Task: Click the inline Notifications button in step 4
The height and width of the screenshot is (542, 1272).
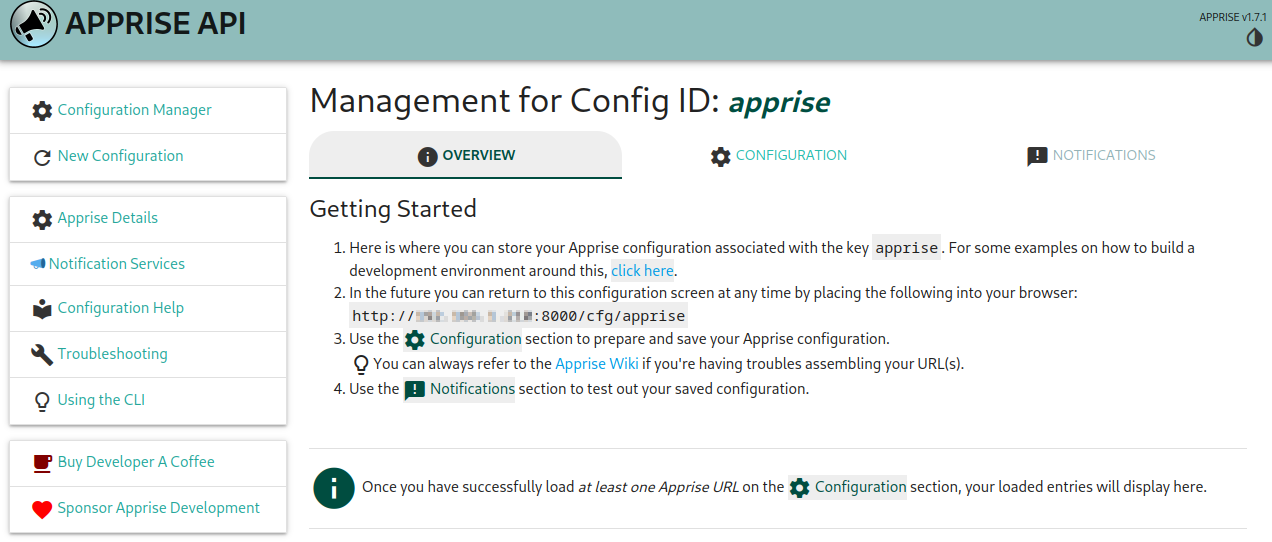Action: coord(460,389)
